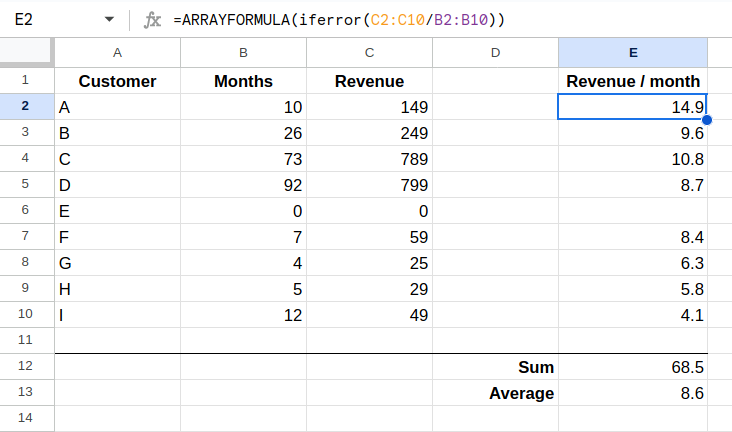Click Revenue value 49
The height and width of the screenshot is (432, 732).
click(x=370, y=315)
